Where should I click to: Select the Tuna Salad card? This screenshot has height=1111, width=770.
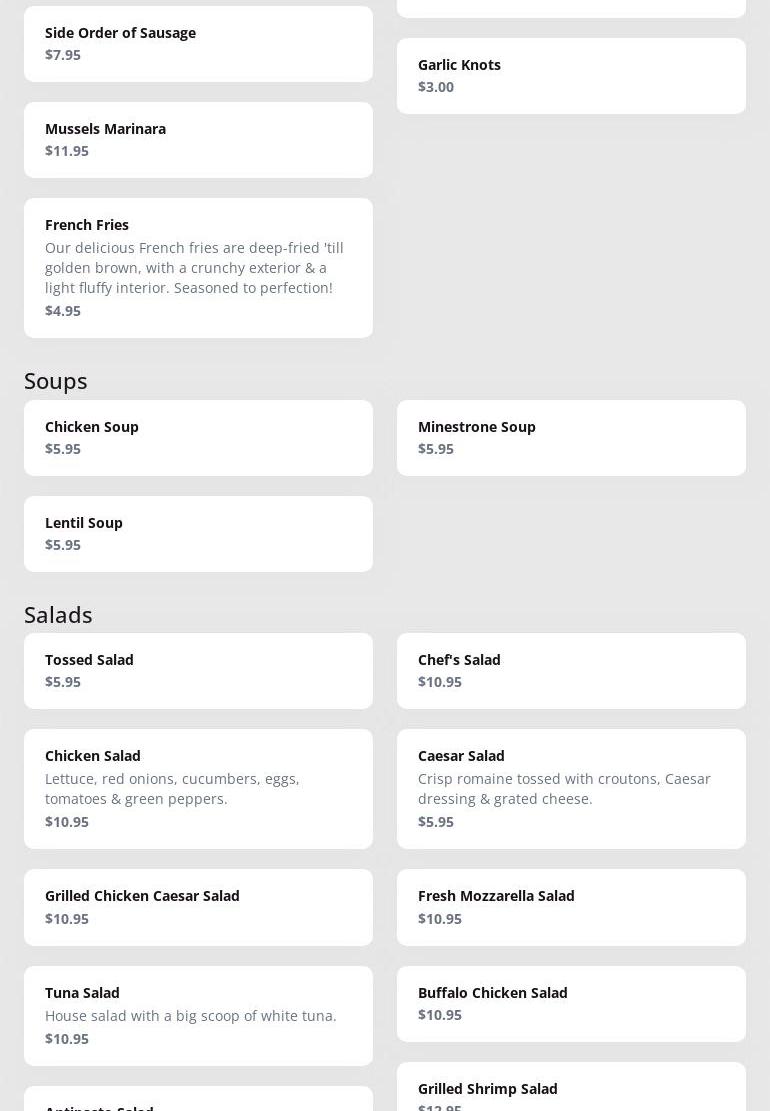tap(198, 1015)
